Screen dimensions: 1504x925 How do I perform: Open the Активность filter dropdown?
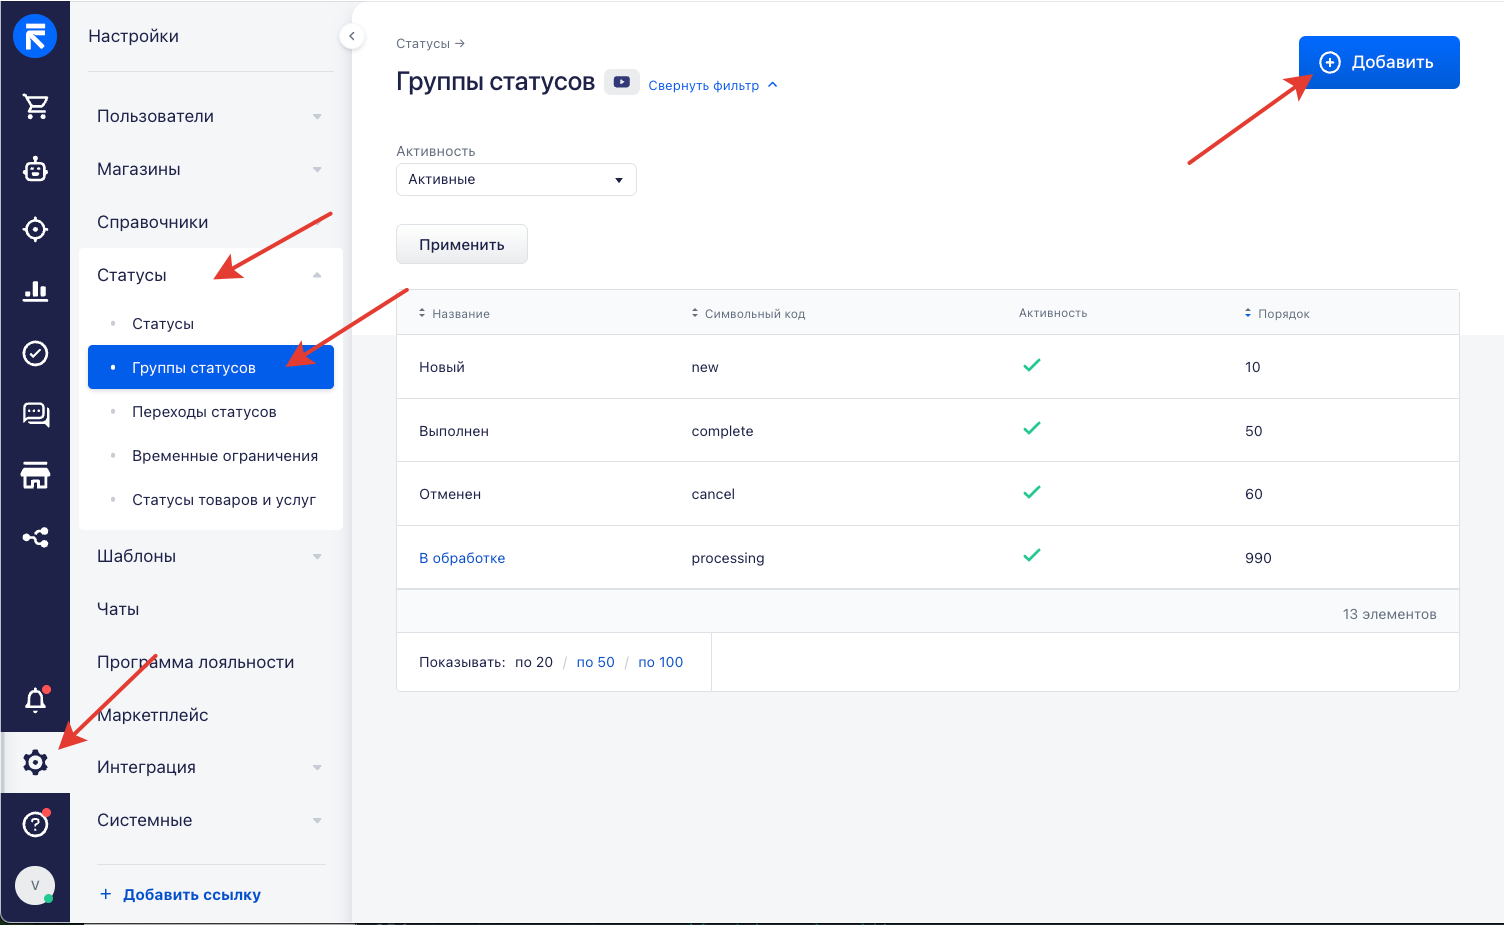[x=516, y=180]
